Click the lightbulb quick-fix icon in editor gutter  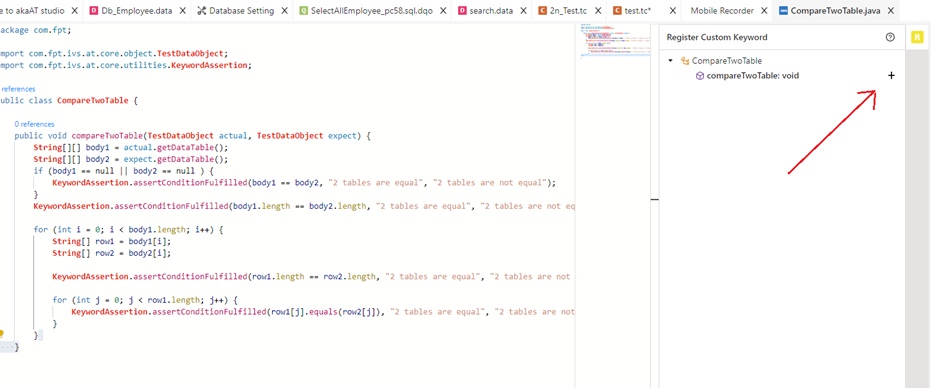click(2, 335)
